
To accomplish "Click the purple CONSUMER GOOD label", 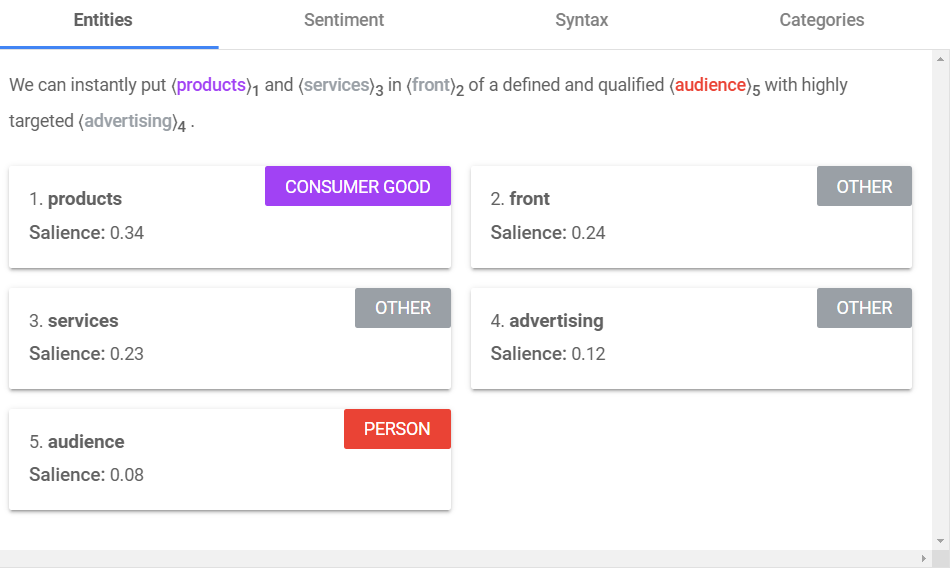I will [x=358, y=187].
